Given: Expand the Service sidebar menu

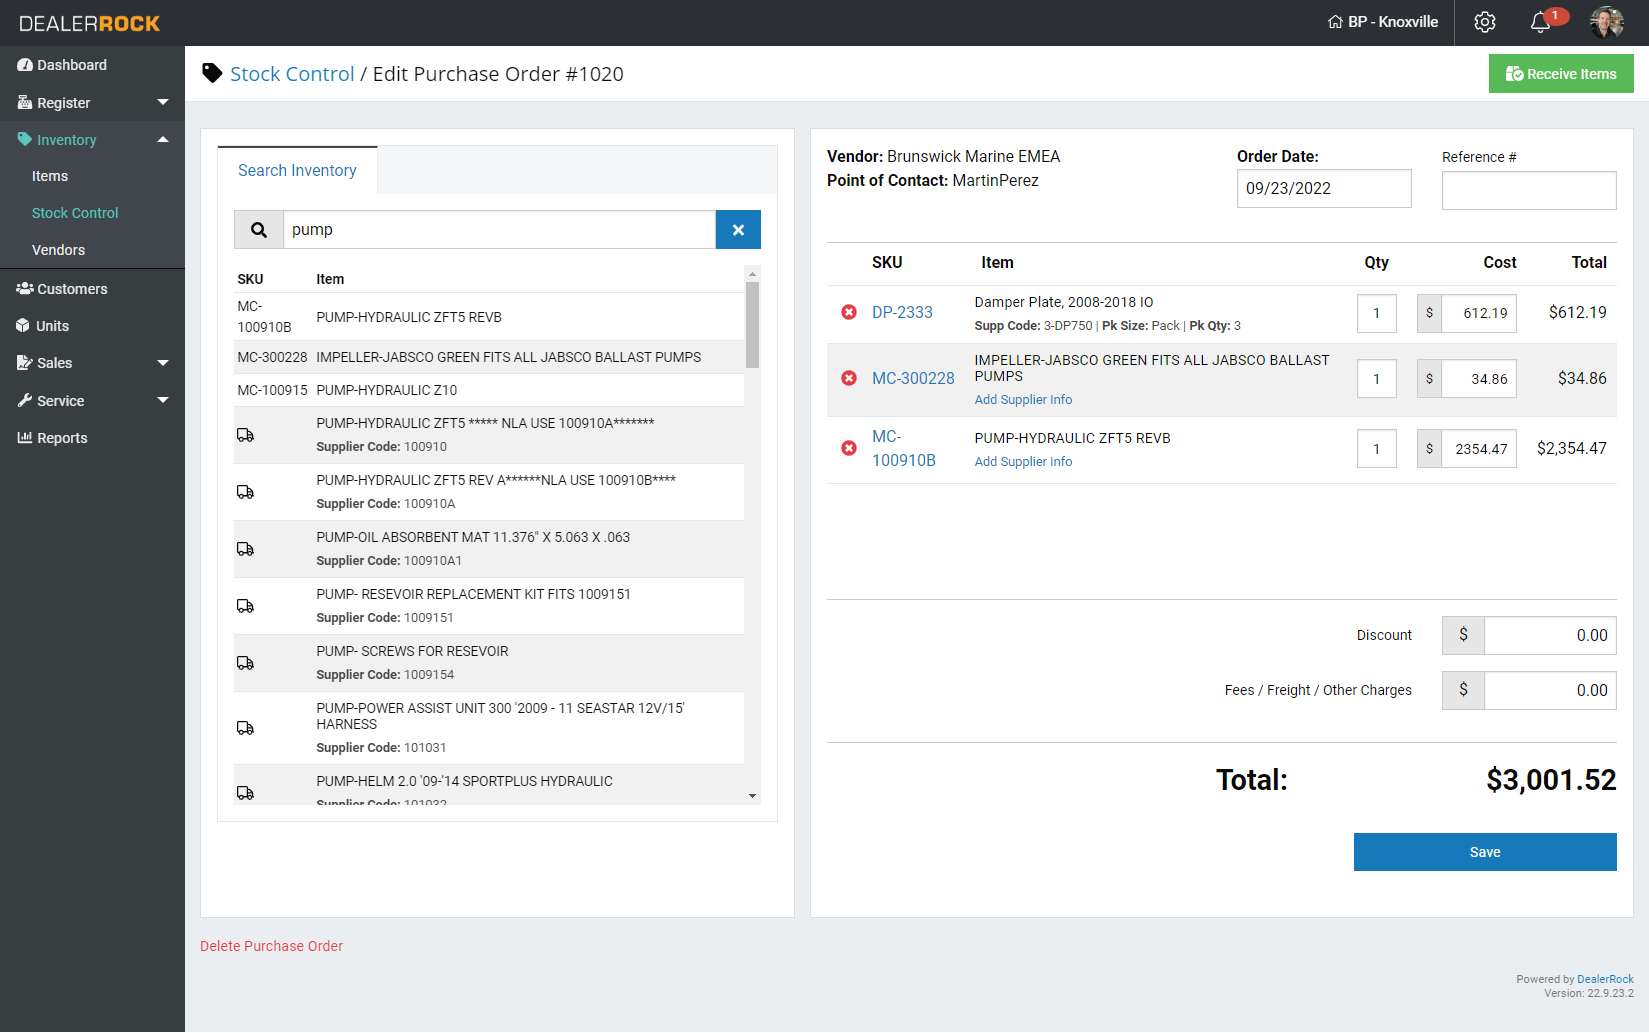Looking at the screenshot, I should coord(92,401).
